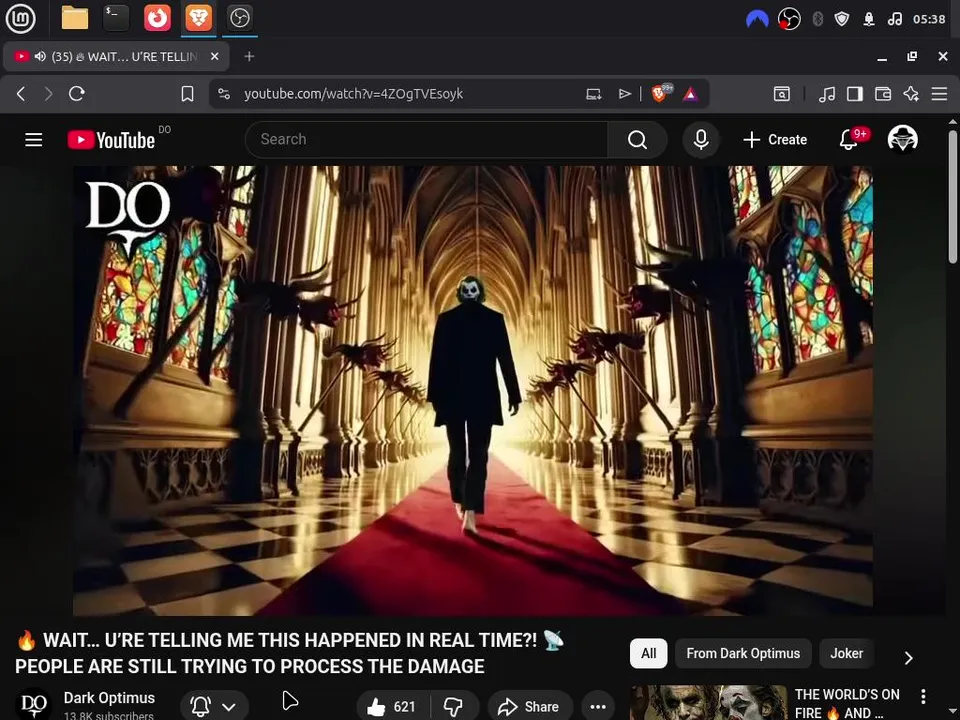Open the Dark Optimus channel avatar
Viewport: 960px width, 720px height.
[x=33, y=705]
